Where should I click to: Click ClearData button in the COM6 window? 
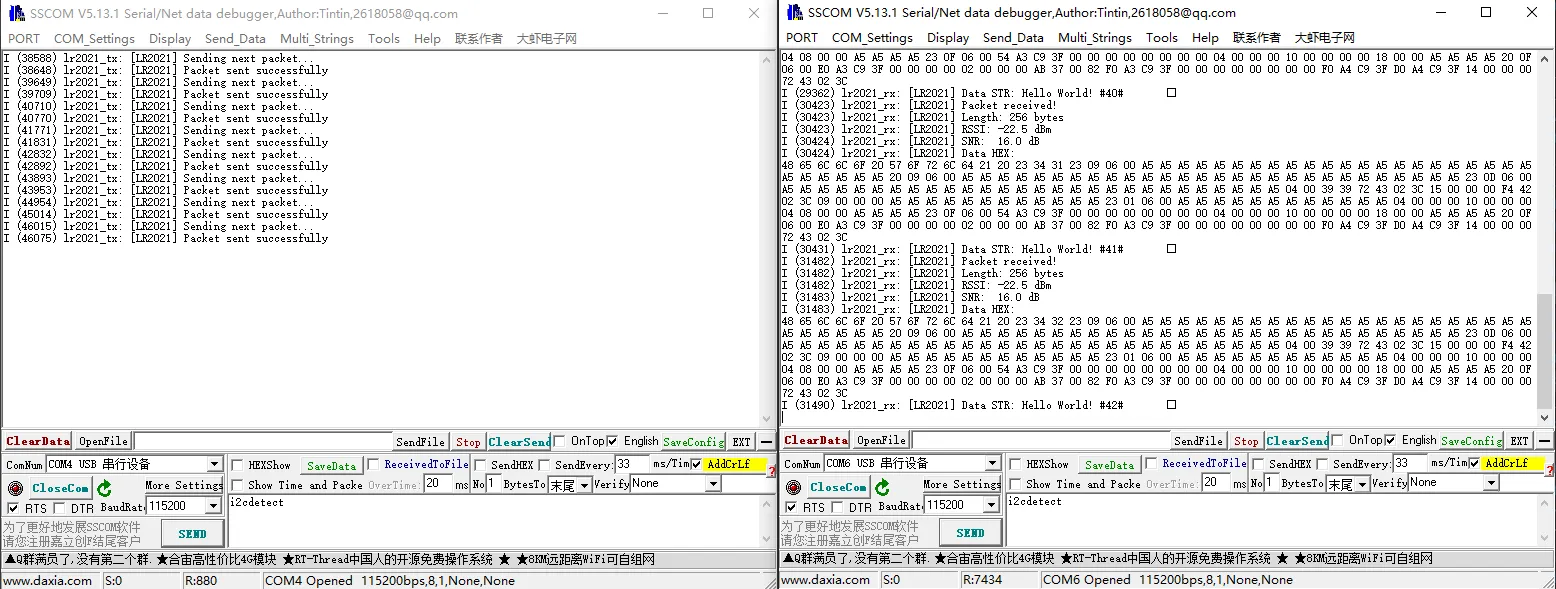[816, 441]
